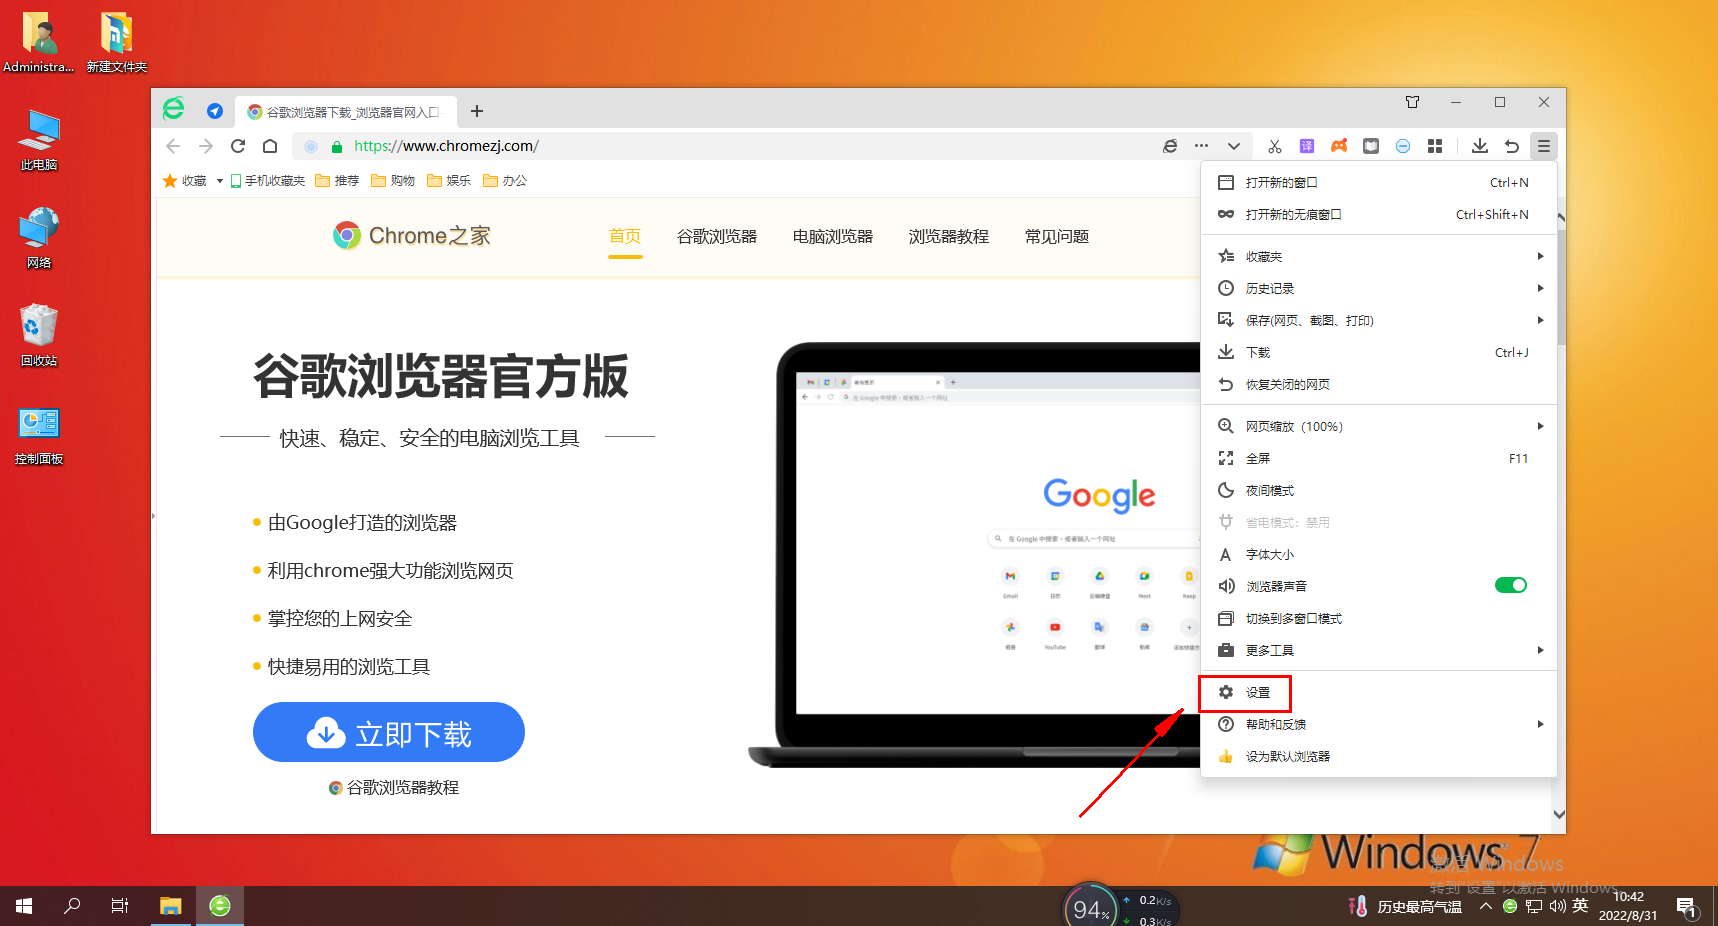Click the 立即下载 download button
The width and height of the screenshot is (1718, 926).
tap(389, 732)
